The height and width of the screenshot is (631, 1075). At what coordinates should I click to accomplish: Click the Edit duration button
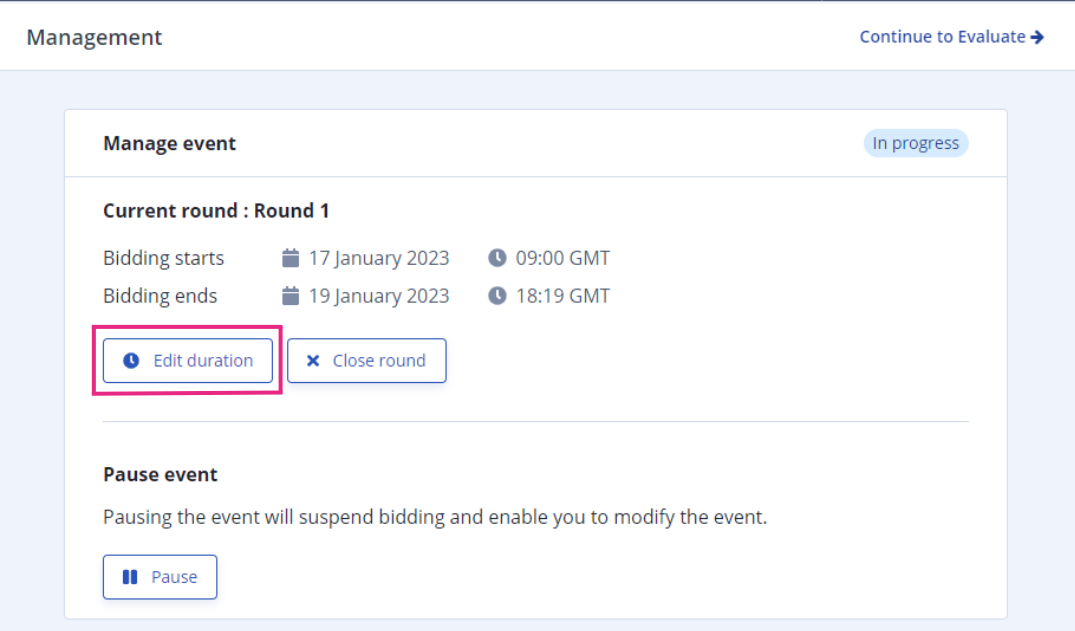click(188, 361)
